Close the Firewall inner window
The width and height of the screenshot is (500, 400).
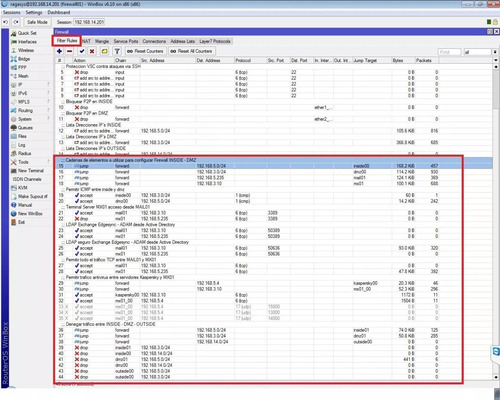(x=496, y=32)
